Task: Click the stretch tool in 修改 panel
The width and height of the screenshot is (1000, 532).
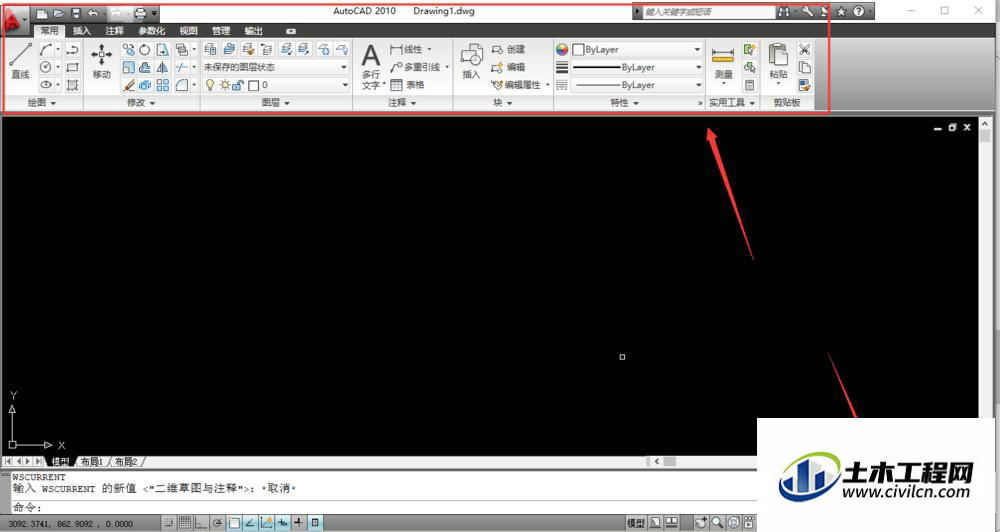Action: [x=163, y=50]
